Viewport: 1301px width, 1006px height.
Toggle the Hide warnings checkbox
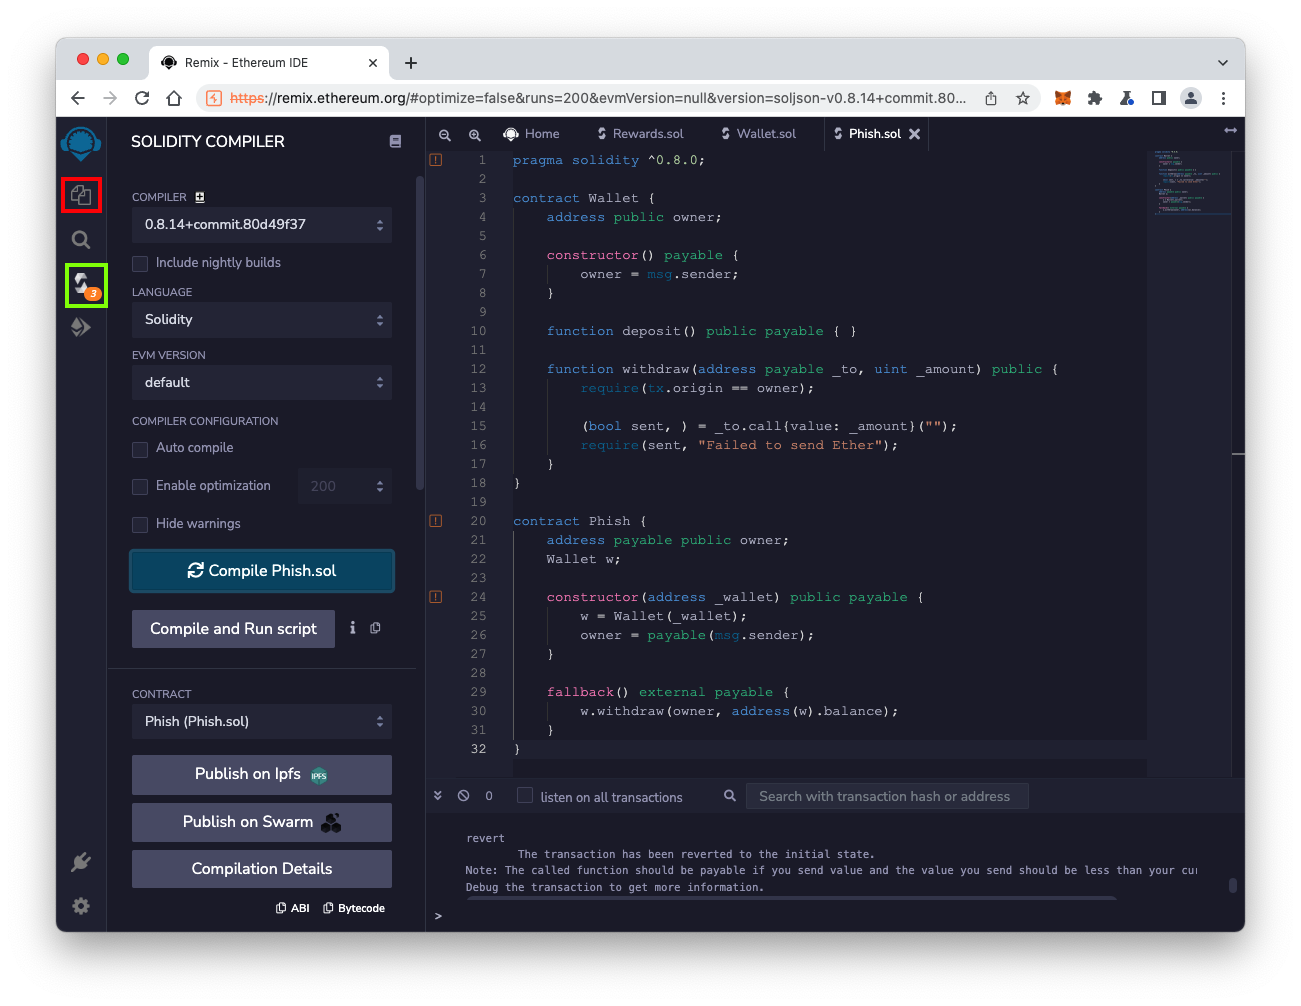coord(140,524)
